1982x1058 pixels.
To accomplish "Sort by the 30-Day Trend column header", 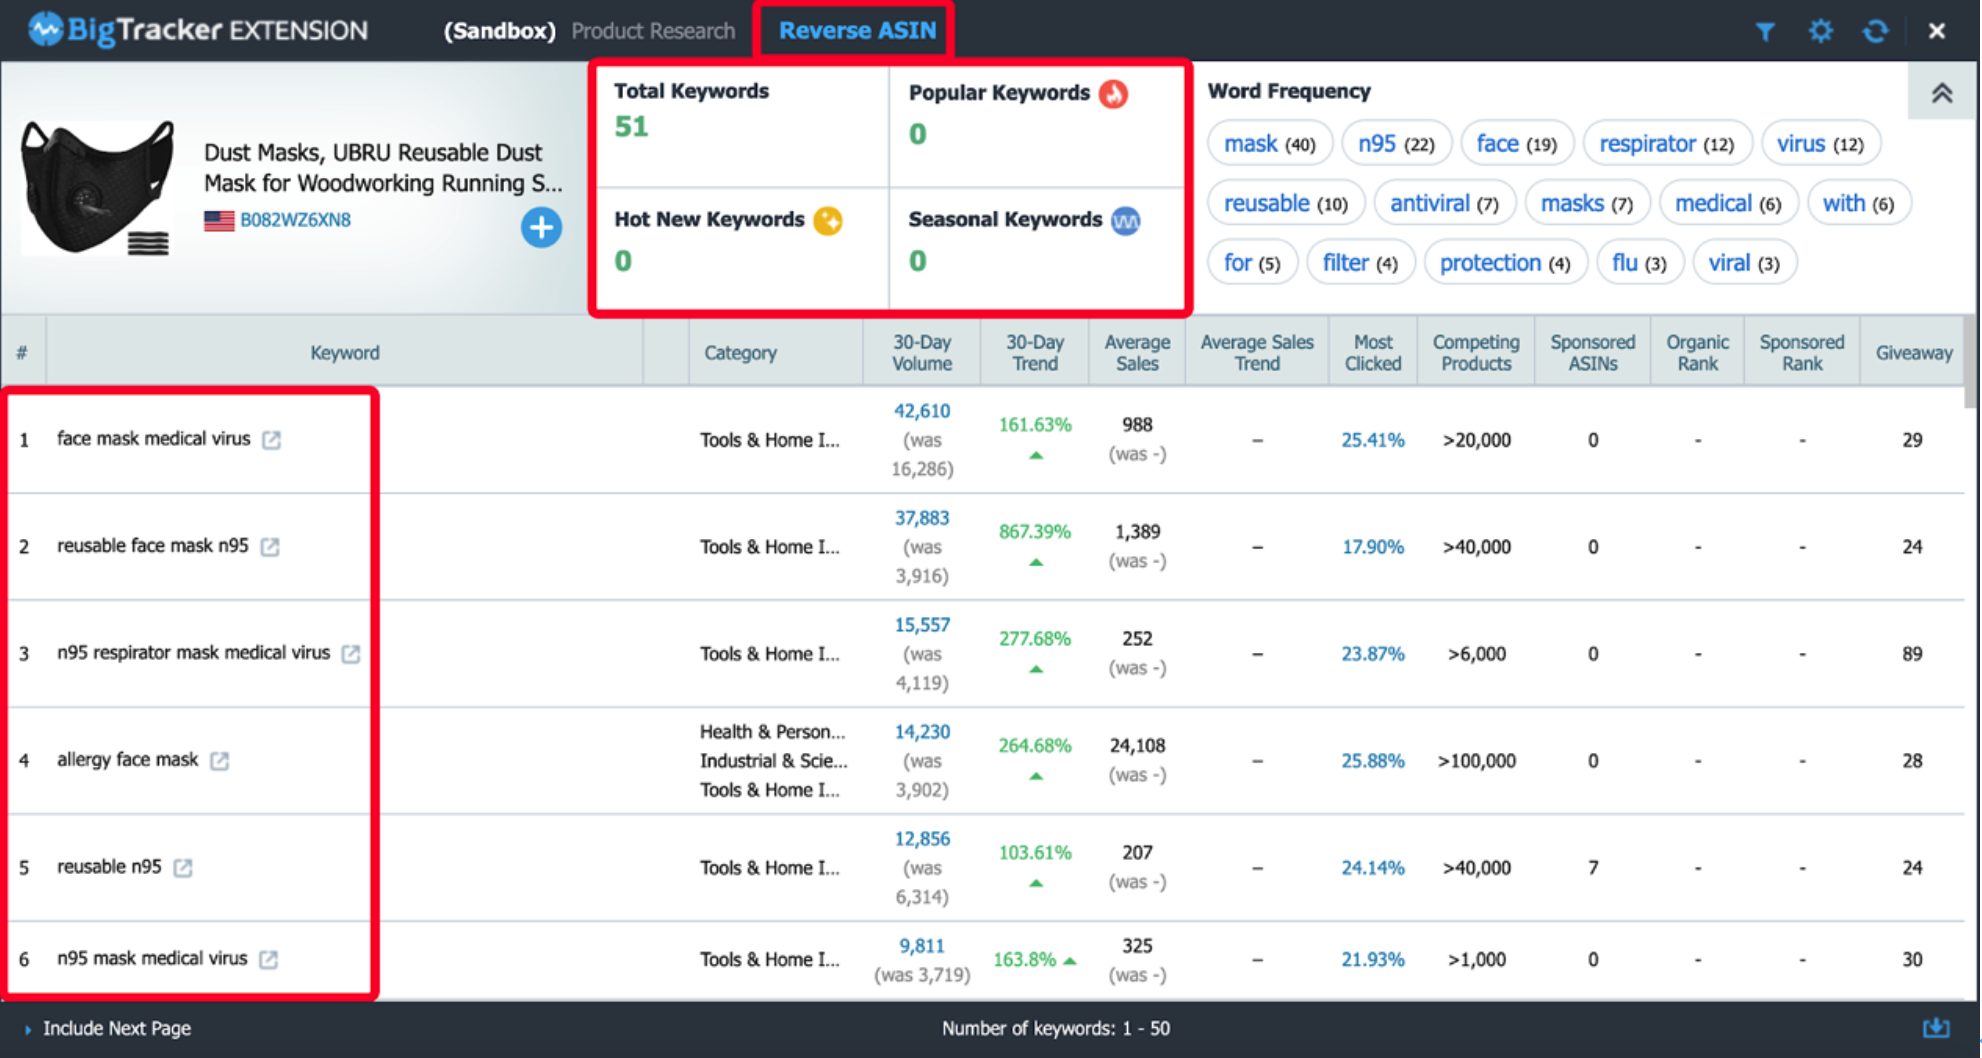I will click(1035, 353).
